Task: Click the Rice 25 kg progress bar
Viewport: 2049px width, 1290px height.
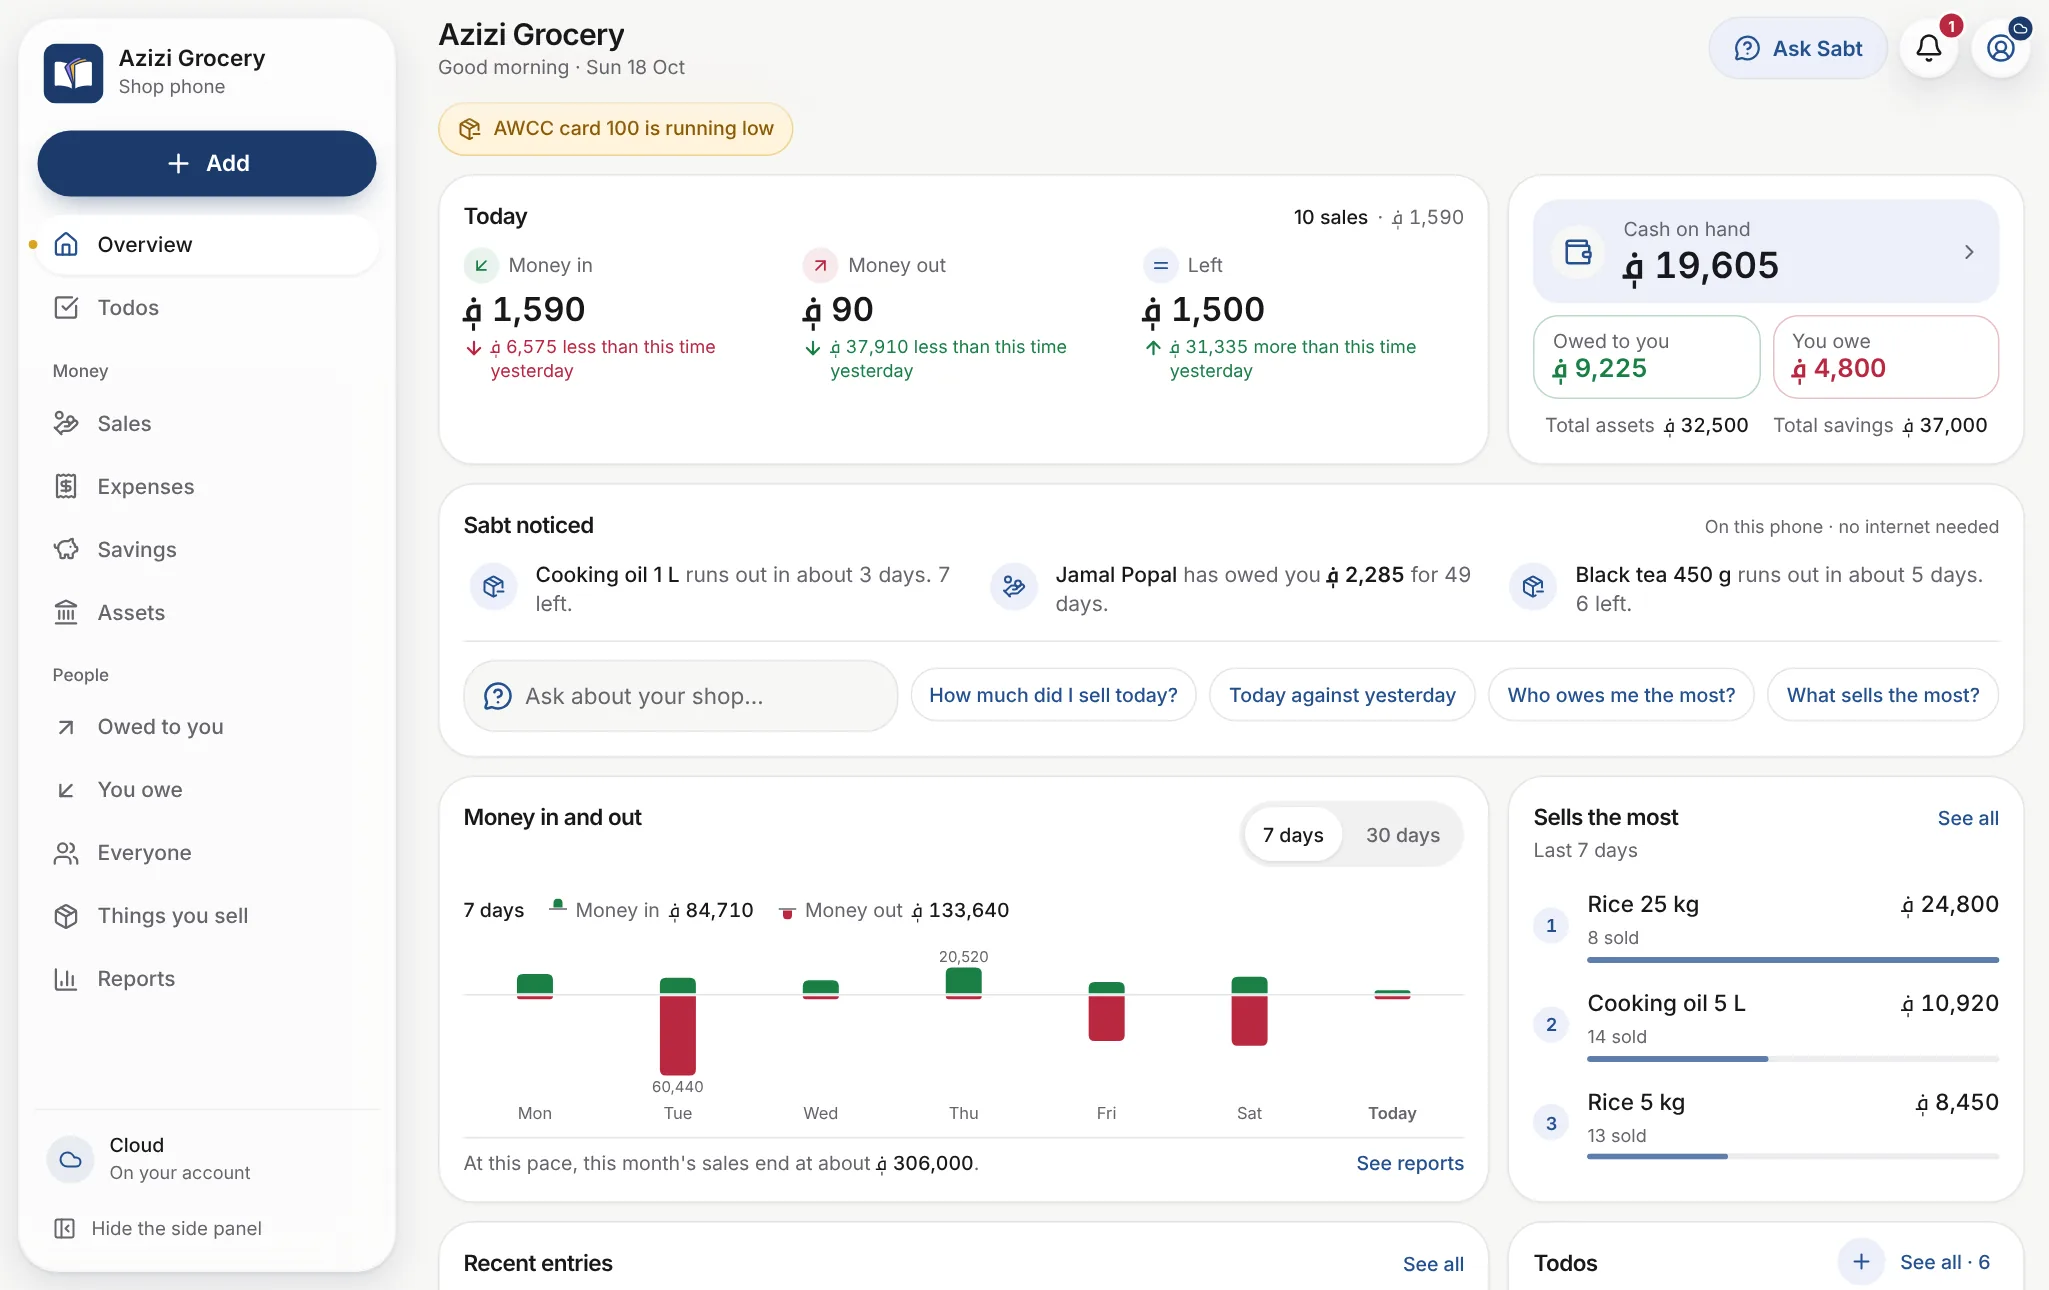Action: tap(1793, 960)
